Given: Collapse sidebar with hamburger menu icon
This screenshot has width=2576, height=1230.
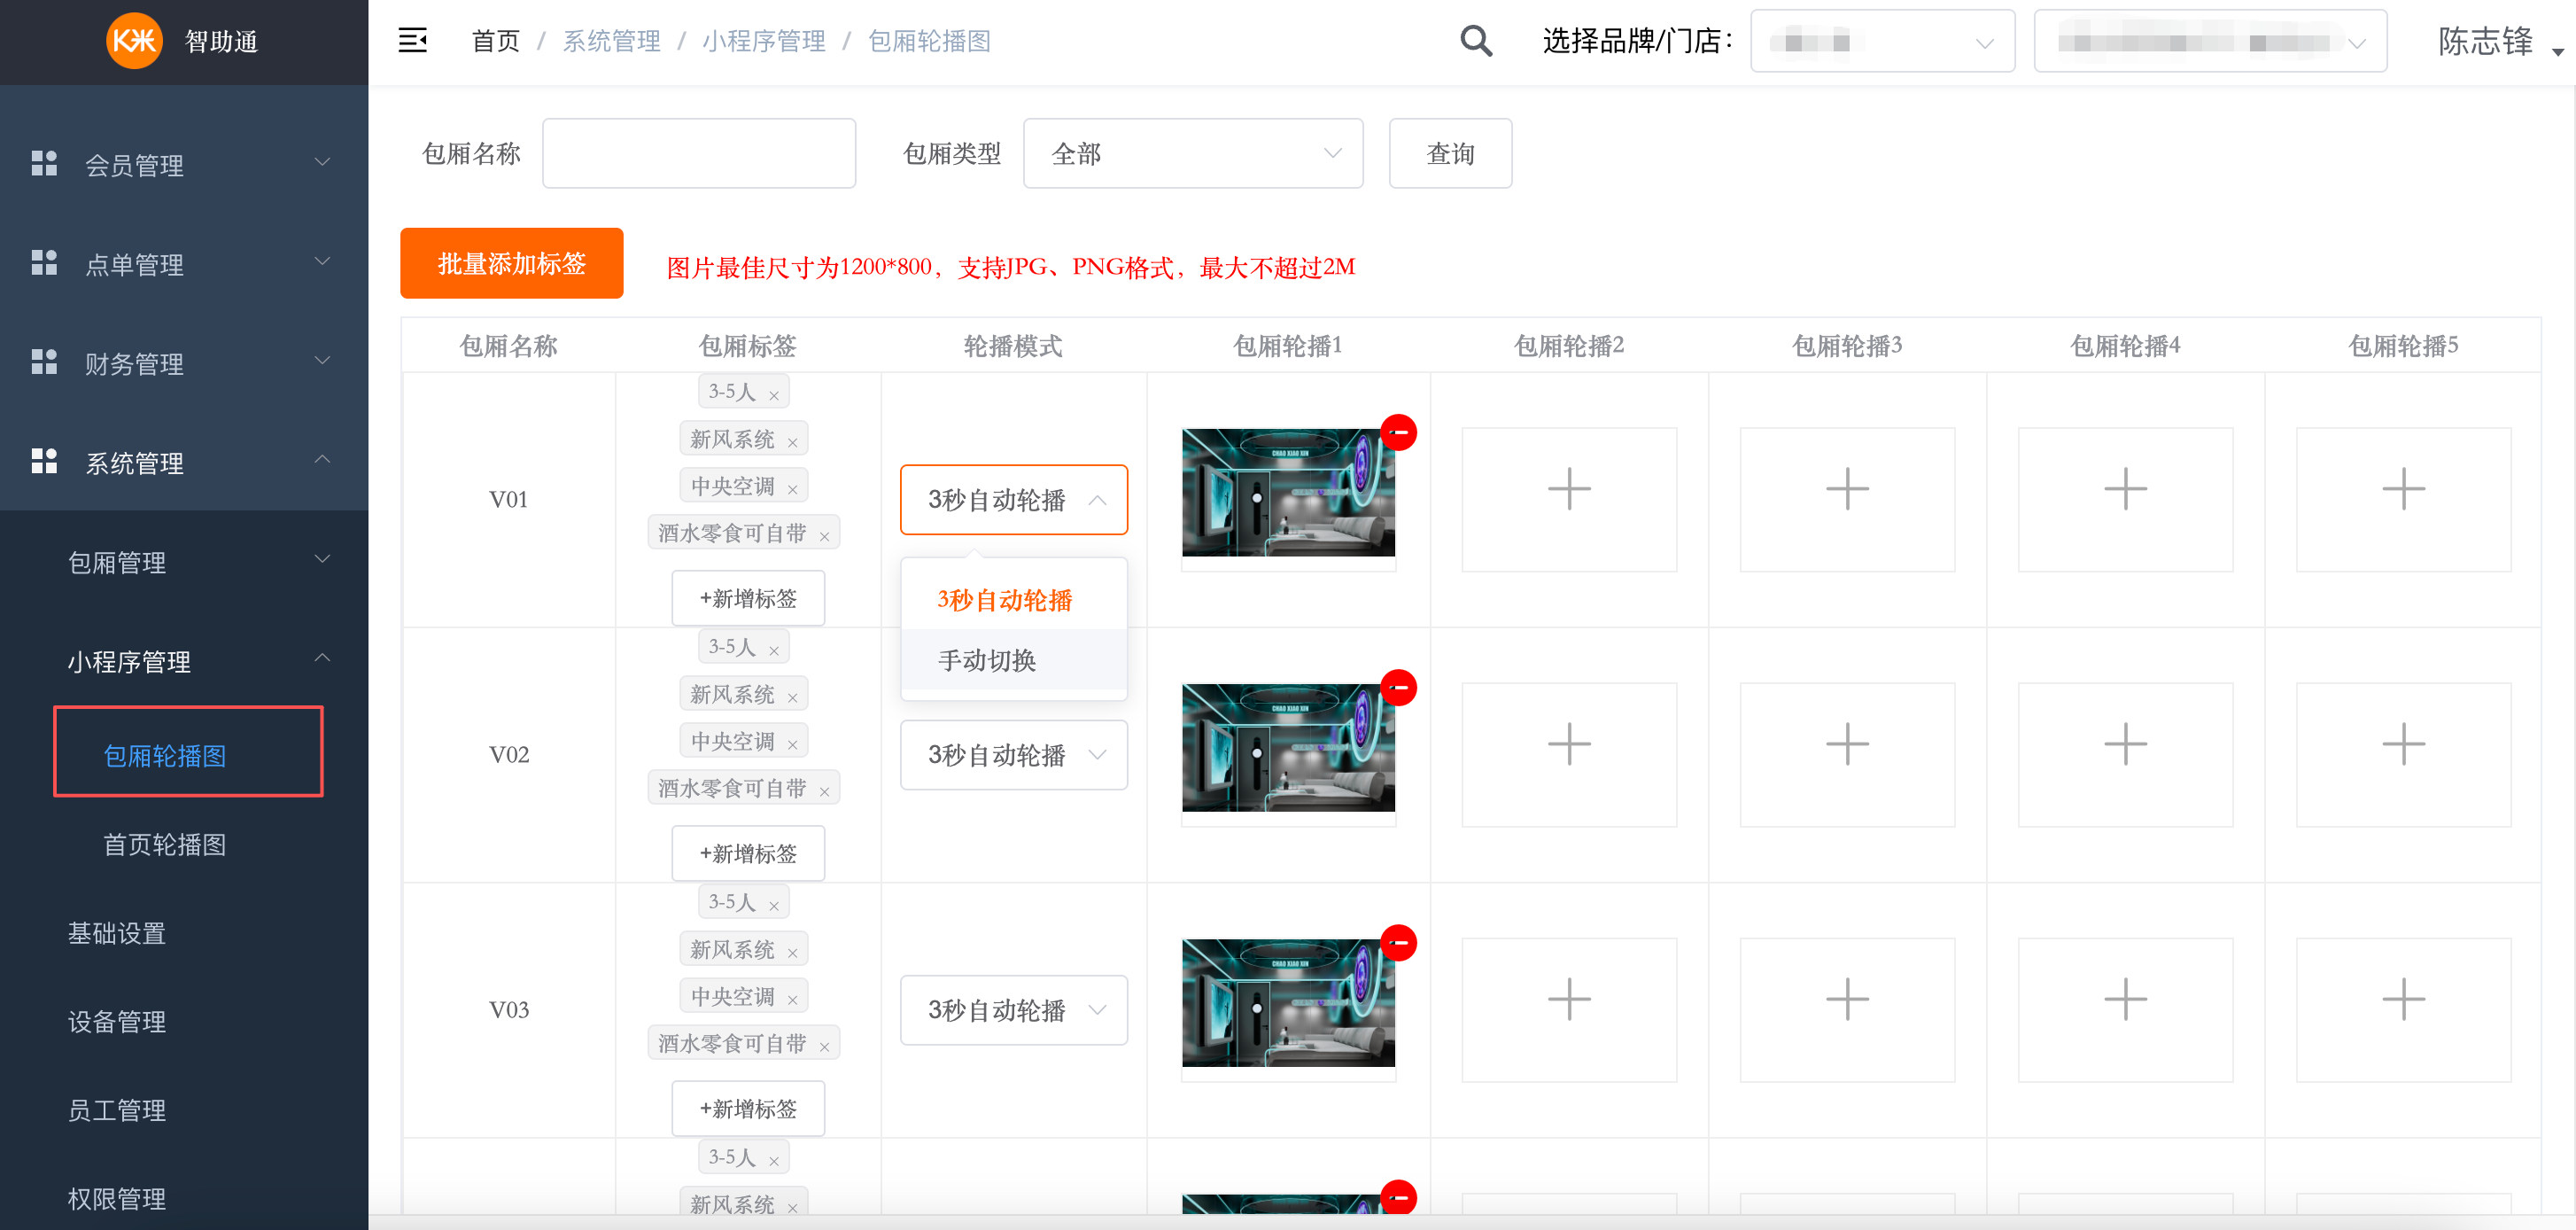Looking at the screenshot, I should pyautogui.click(x=413, y=41).
